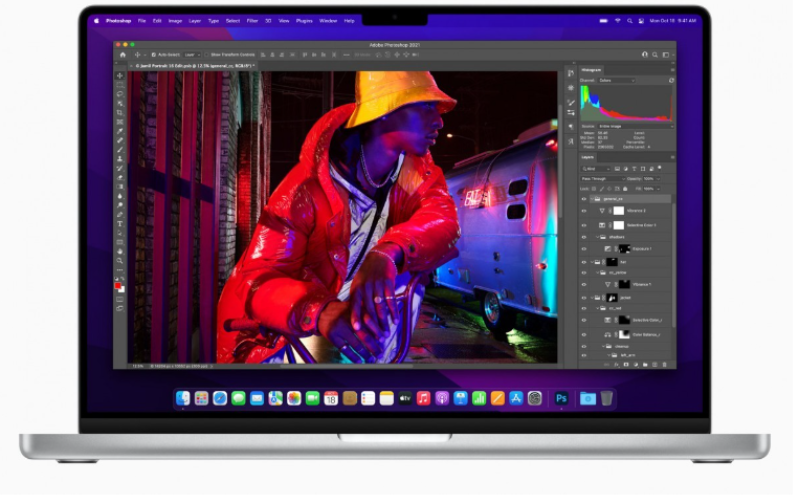Screen dimensions: 799x500
Task: Open the Filter menu
Action: coord(252,21)
